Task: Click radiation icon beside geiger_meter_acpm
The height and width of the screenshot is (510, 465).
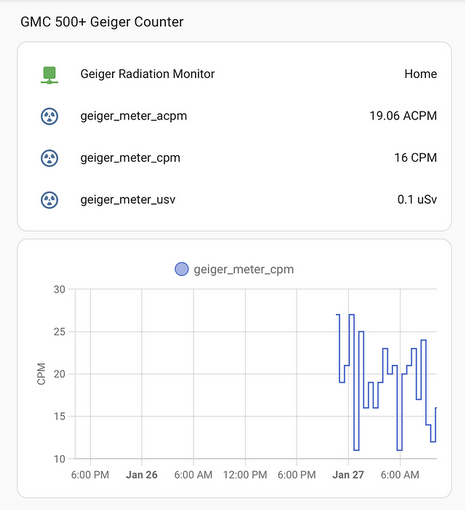Action: pos(49,116)
